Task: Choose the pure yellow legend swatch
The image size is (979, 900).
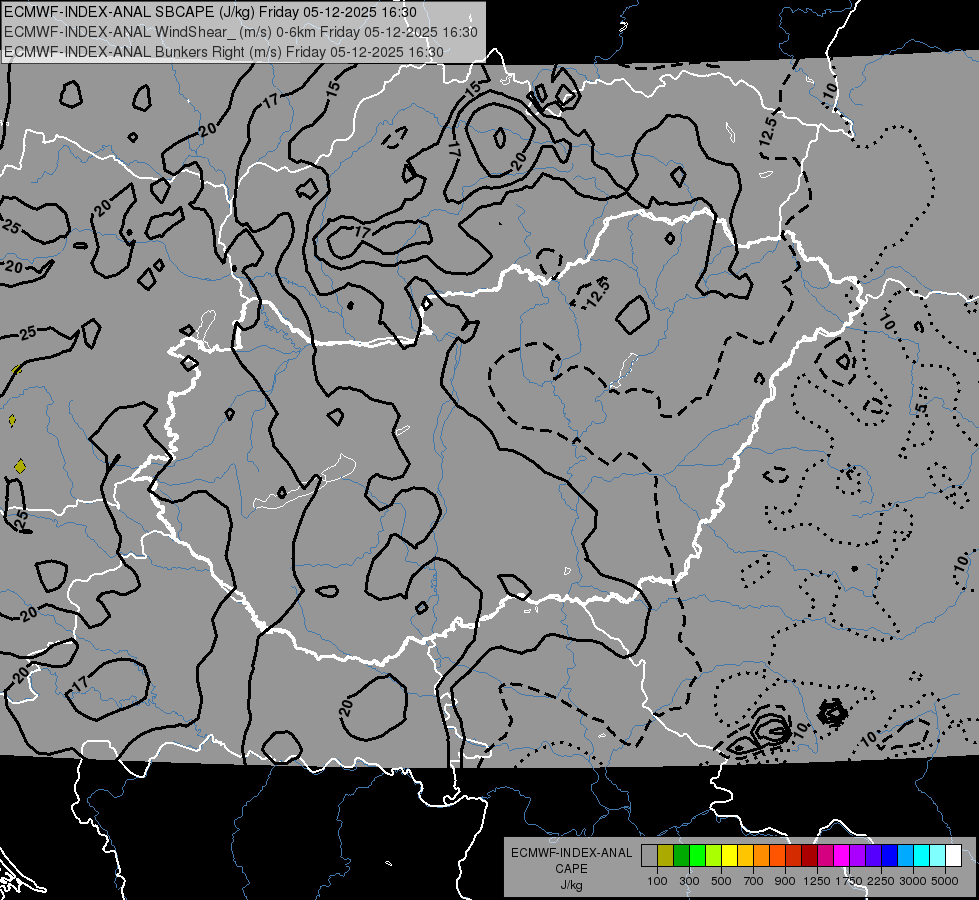Action: pyautogui.click(x=729, y=856)
